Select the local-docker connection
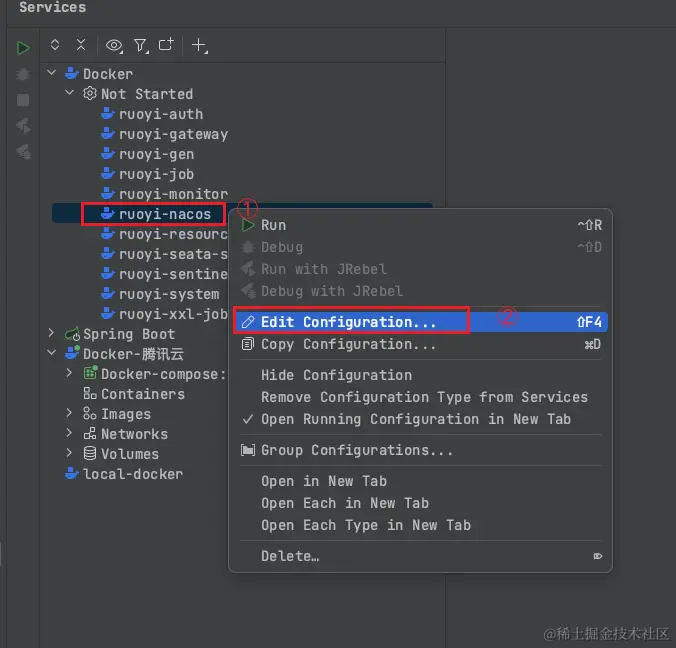Screen dimensions: 676x648 tap(132, 474)
